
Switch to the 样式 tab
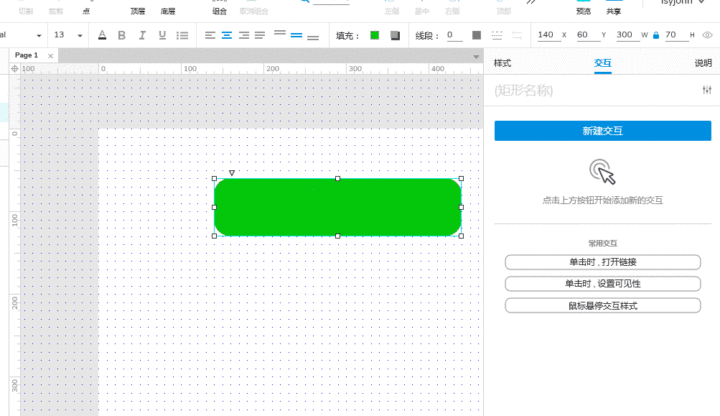pyautogui.click(x=502, y=63)
